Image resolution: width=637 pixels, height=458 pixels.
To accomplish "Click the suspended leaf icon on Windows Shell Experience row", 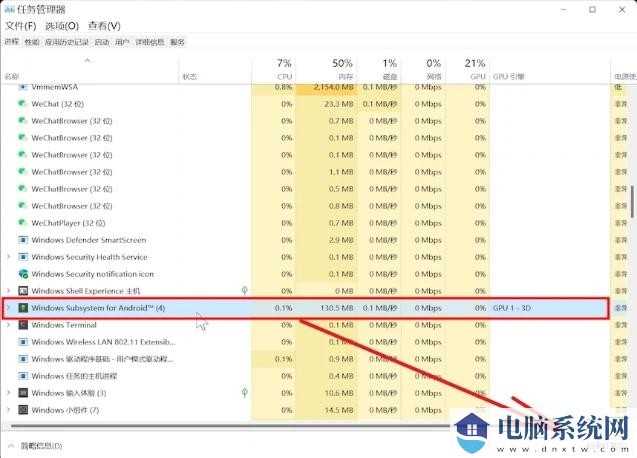I will click(x=245, y=291).
